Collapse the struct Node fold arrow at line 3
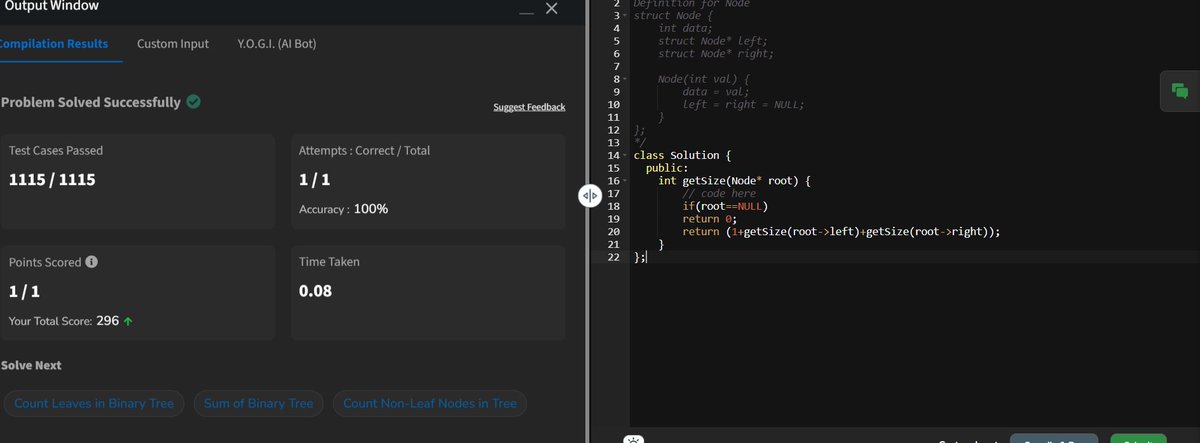Screen dimensions: 1200x443 [625, 16]
